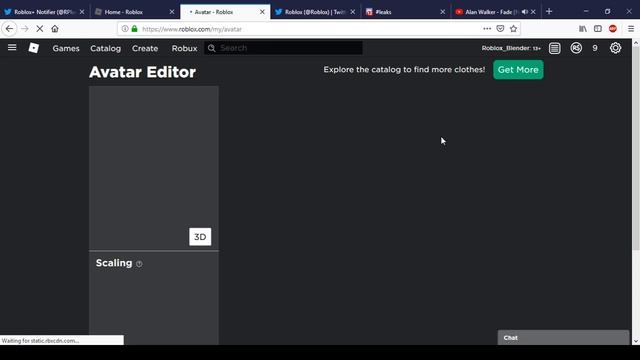
Task: Stop loading the page
Action: pos(40,29)
